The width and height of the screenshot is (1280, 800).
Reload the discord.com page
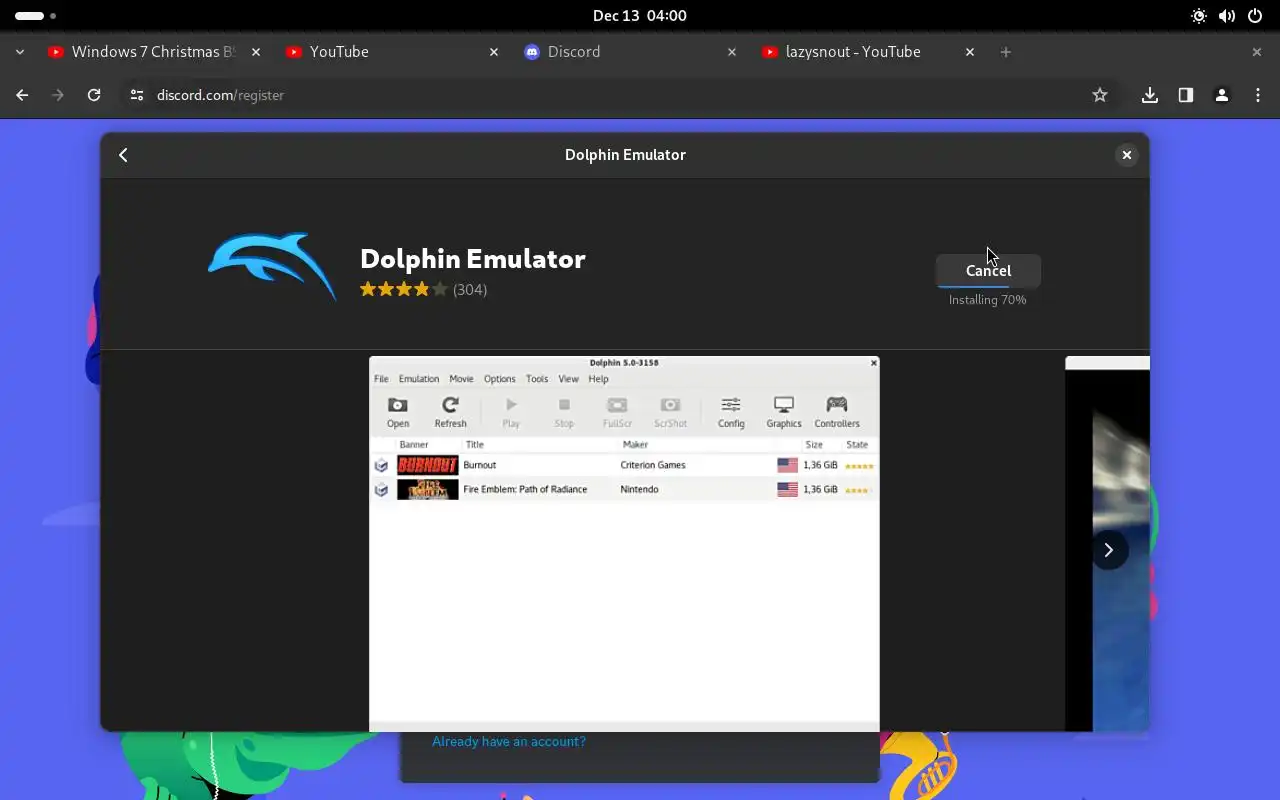[x=94, y=95]
